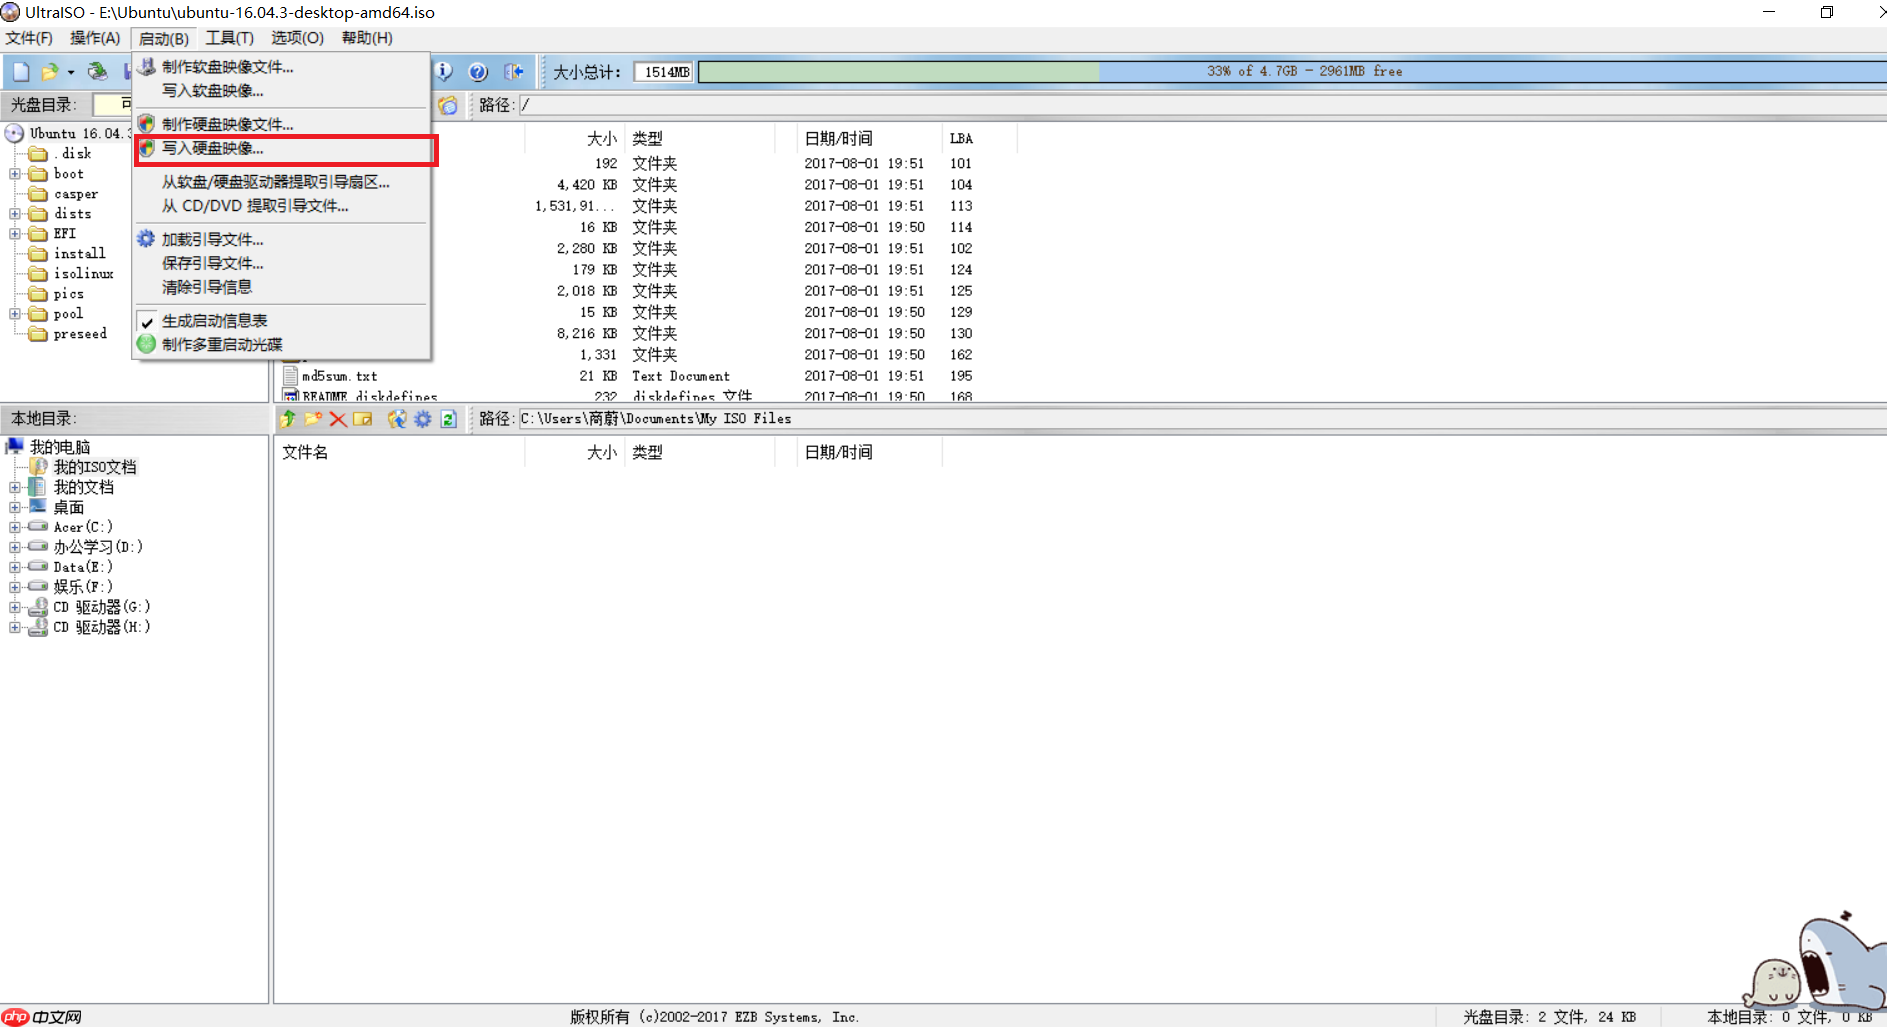
Task: Open the 操作(A) menu
Action: [x=95, y=38]
